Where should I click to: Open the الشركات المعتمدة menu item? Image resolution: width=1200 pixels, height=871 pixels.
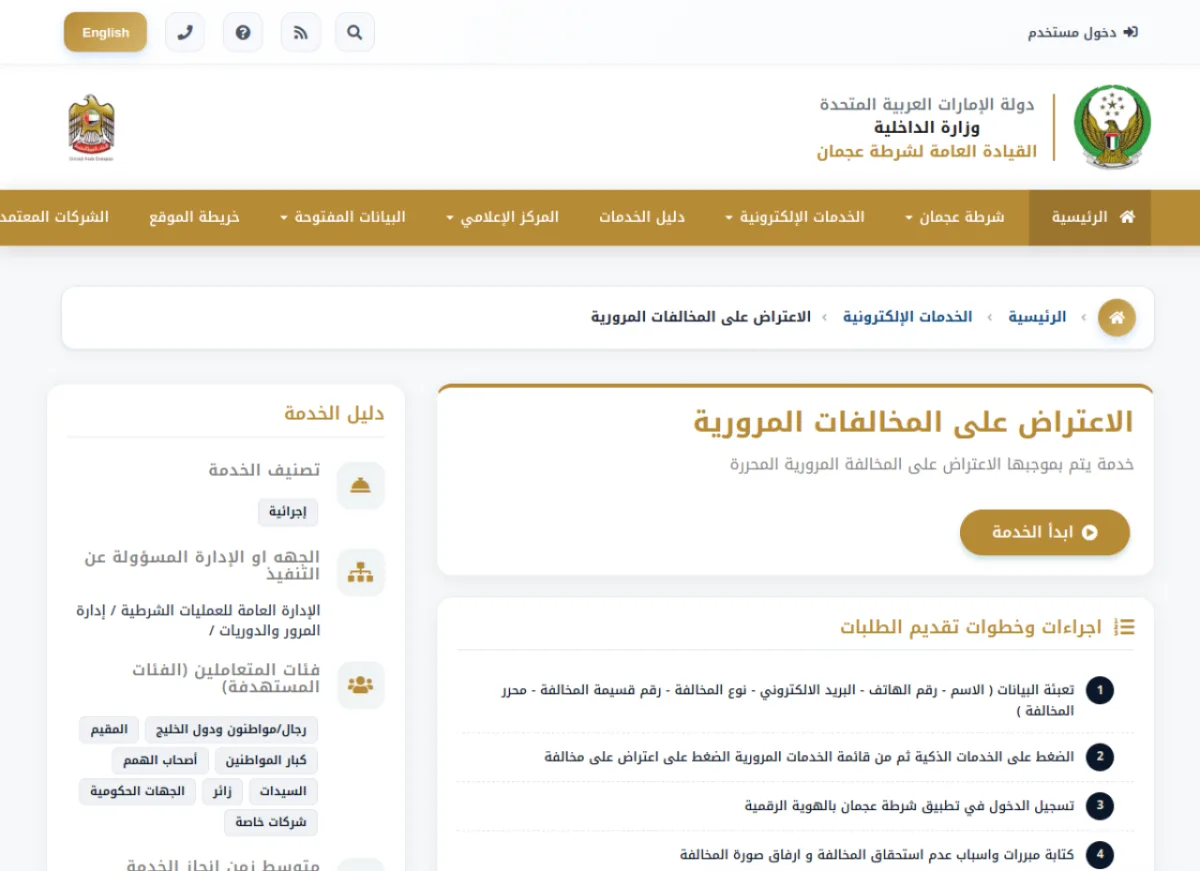54,217
